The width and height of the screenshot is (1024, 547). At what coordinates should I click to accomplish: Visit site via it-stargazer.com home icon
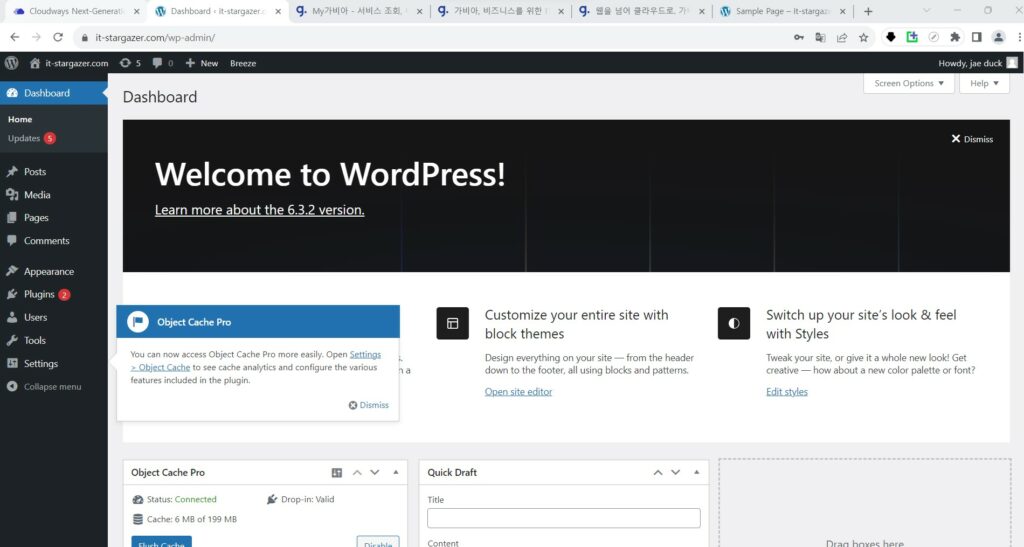(69, 63)
